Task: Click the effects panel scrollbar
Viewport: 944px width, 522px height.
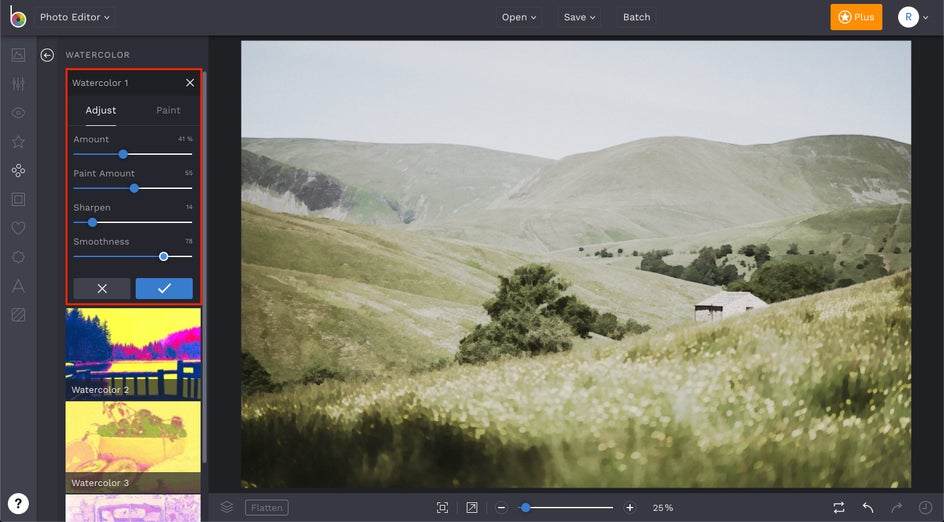Action: [205, 268]
